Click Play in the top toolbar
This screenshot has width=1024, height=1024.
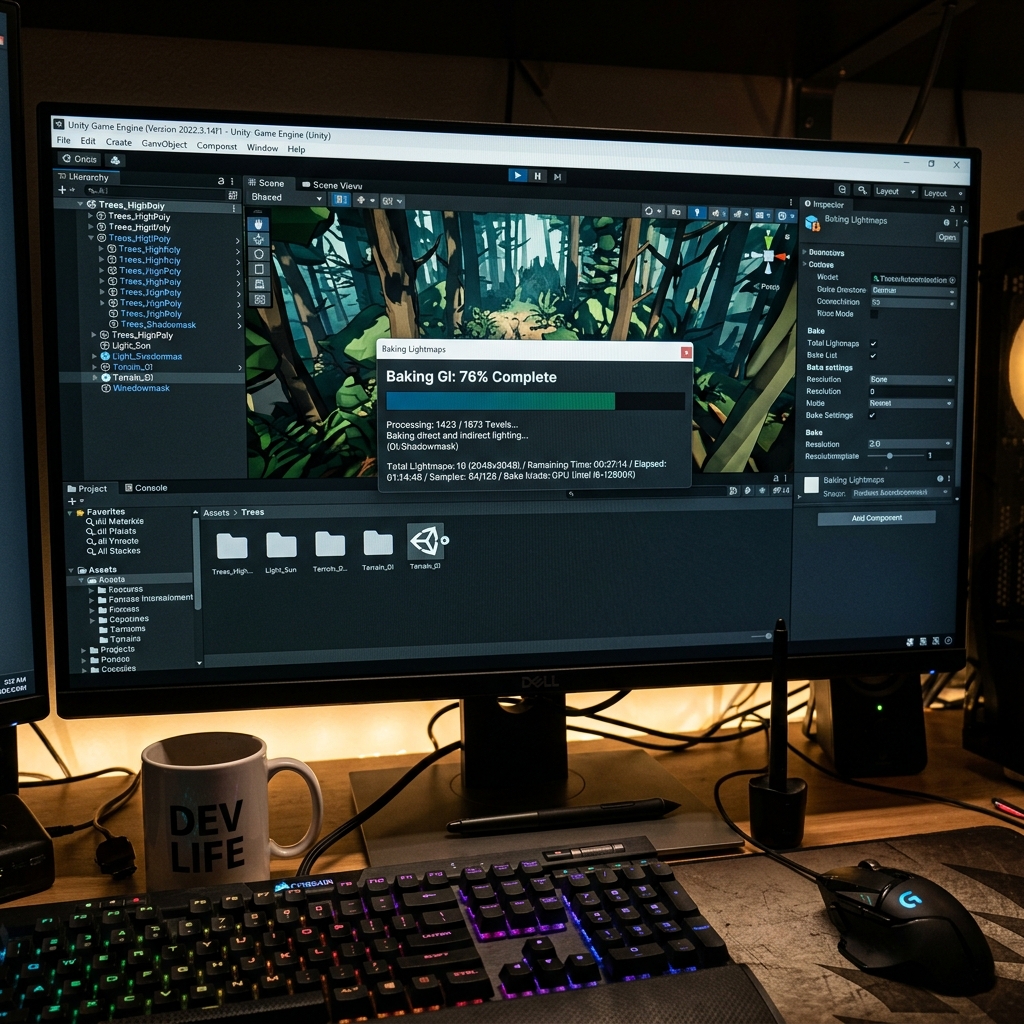pyautogui.click(x=517, y=175)
